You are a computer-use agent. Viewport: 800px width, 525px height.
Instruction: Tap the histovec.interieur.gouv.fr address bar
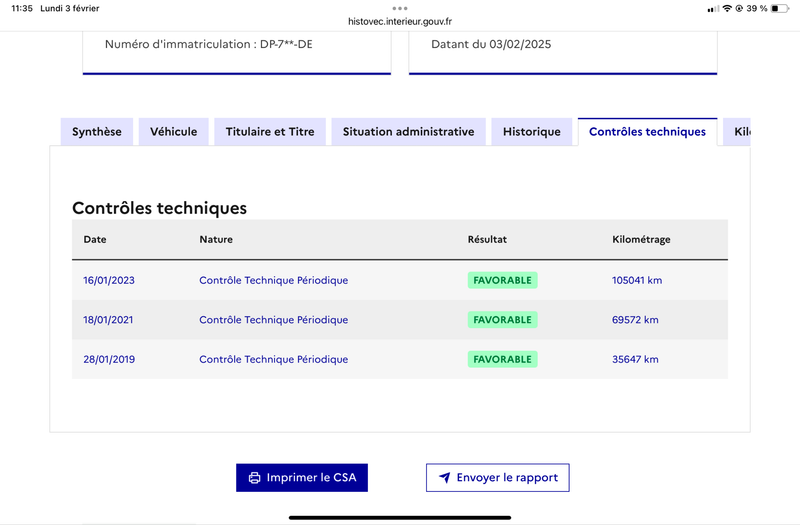click(x=400, y=21)
